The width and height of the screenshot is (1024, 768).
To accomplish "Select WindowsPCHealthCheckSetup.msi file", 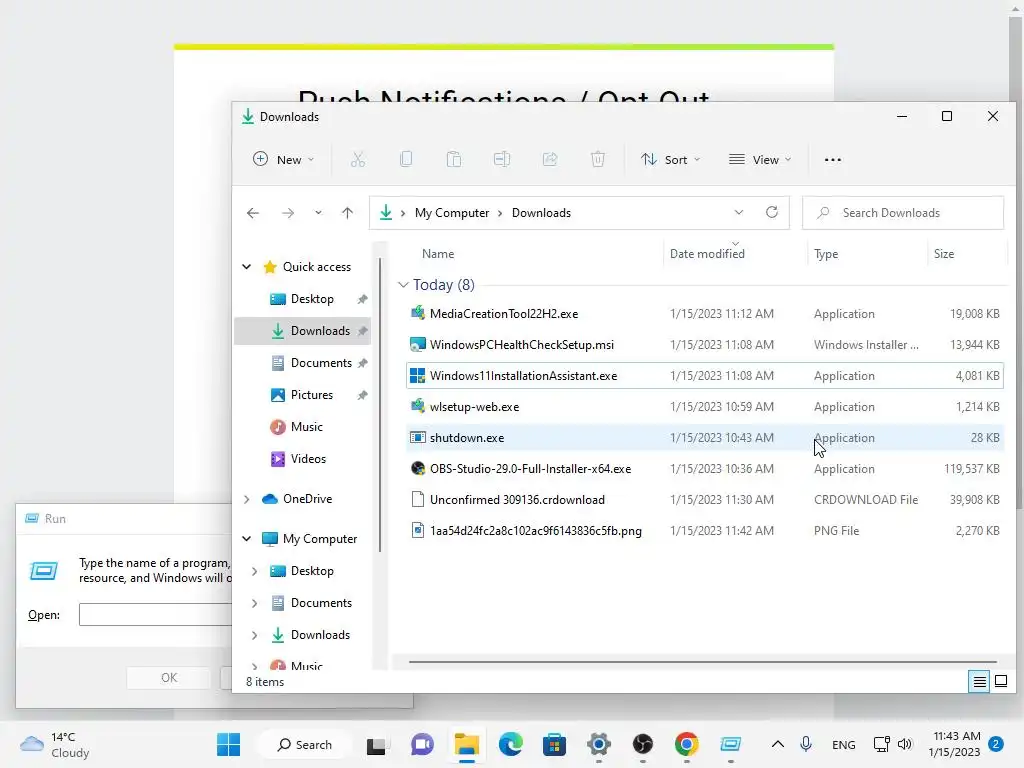I will 705,345.
